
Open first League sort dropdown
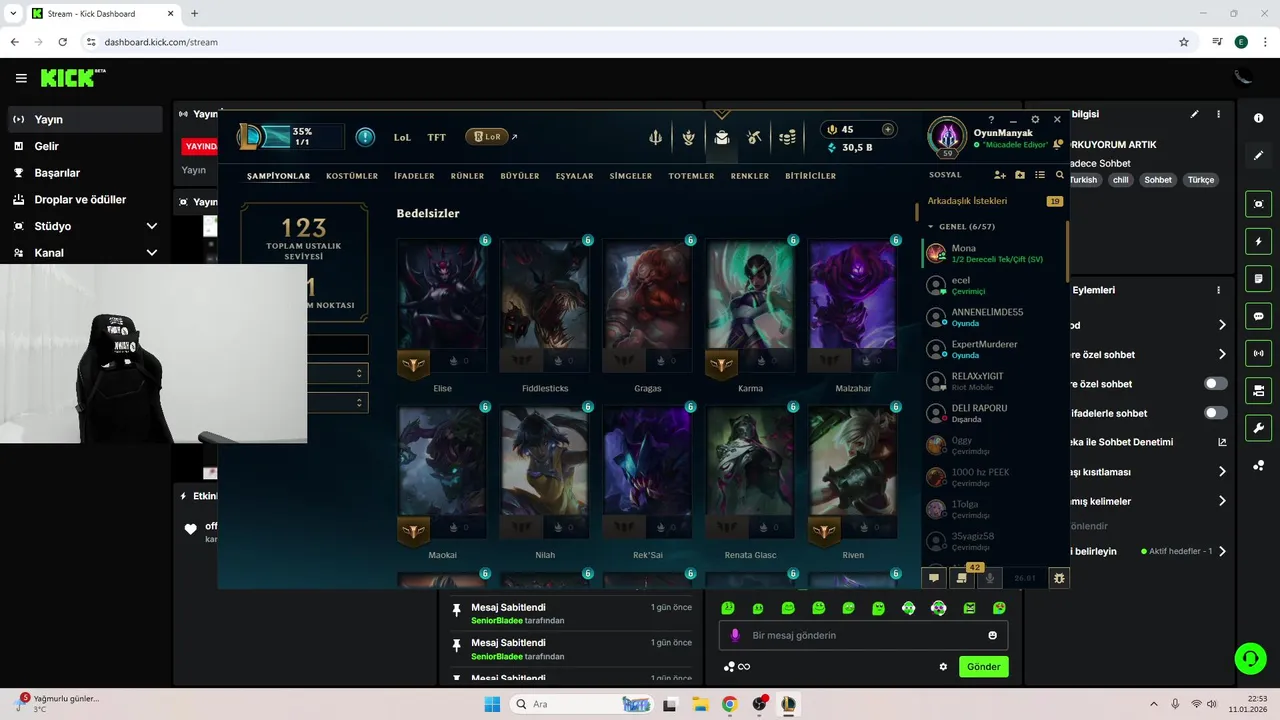(338, 373)
